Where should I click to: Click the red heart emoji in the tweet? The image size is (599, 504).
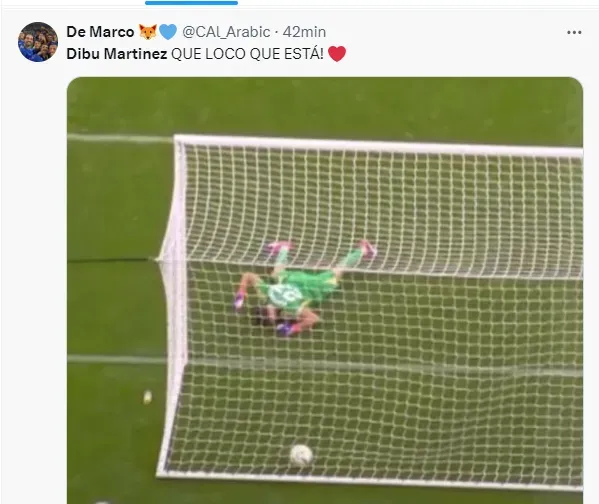click(337, 54)
